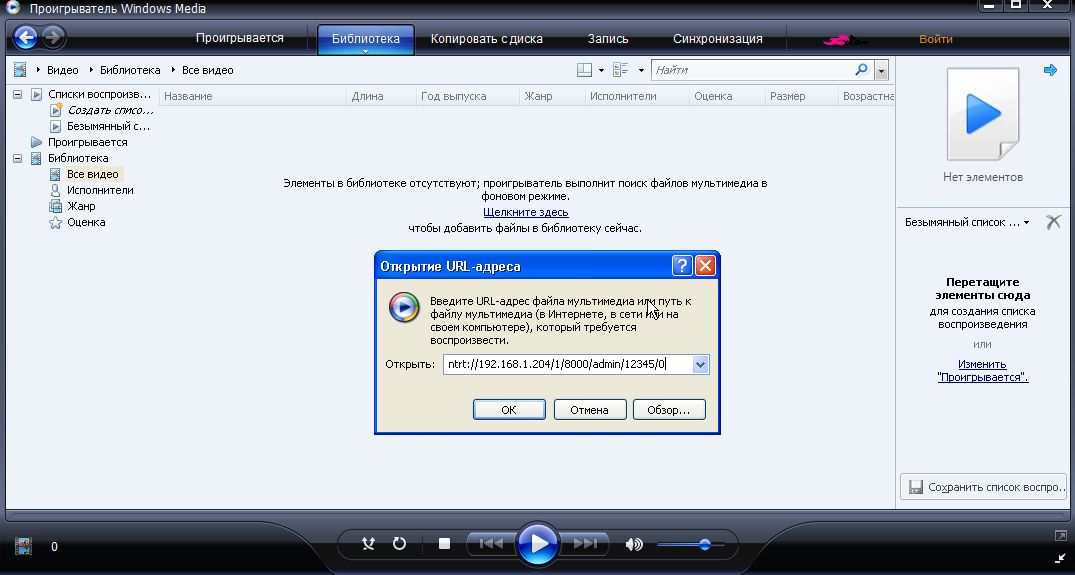Switch to the Запись tab

coord(608,38)
